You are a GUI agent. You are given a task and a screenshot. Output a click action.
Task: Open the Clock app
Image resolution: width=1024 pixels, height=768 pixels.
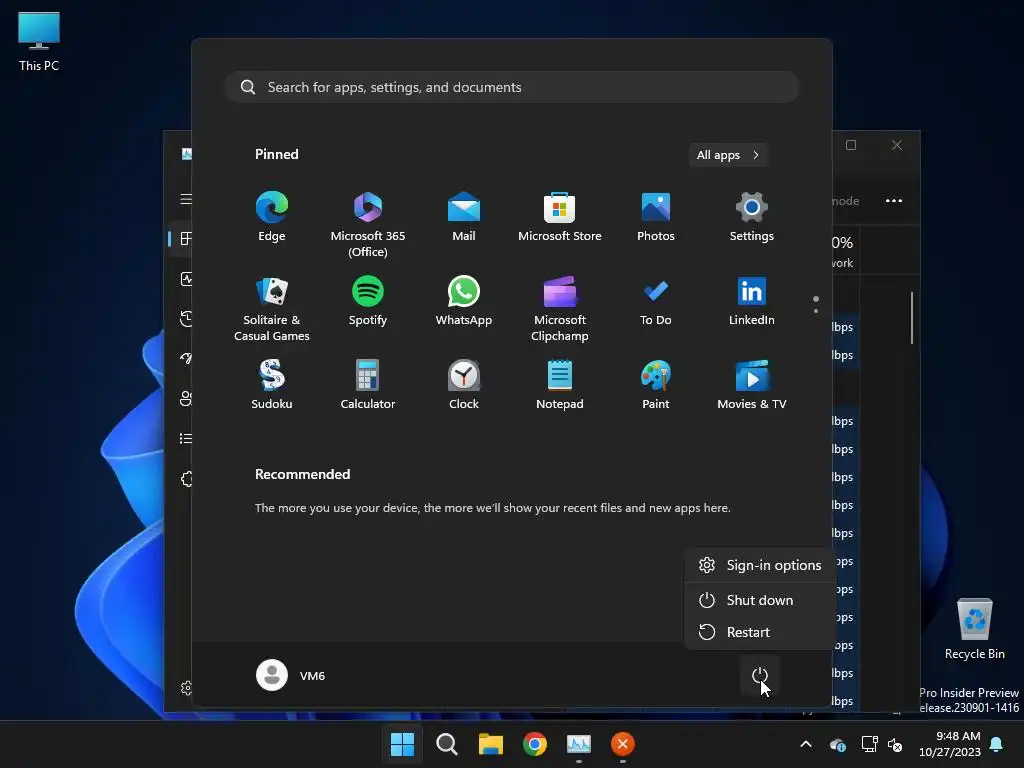coord(464,385)
